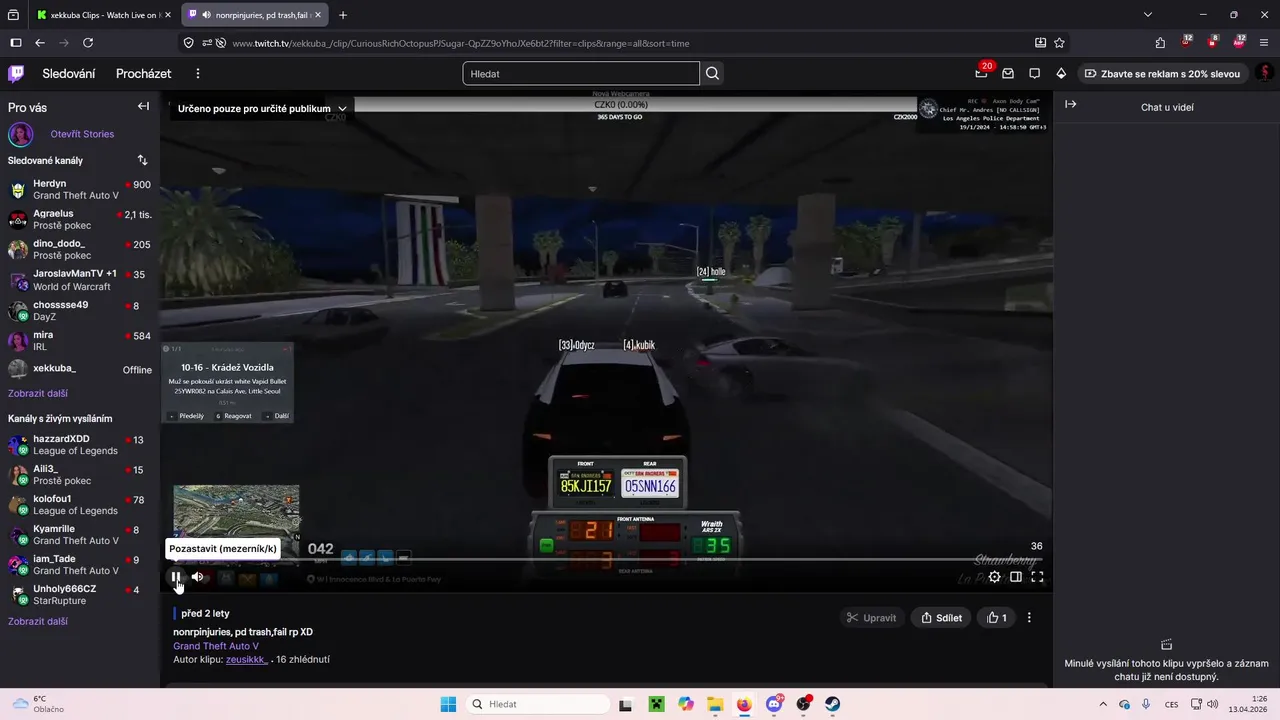Open Herdyn channel in sidebar
Image resolution: width=1280 pixels, height=720 pixels.
coord(80,190)
